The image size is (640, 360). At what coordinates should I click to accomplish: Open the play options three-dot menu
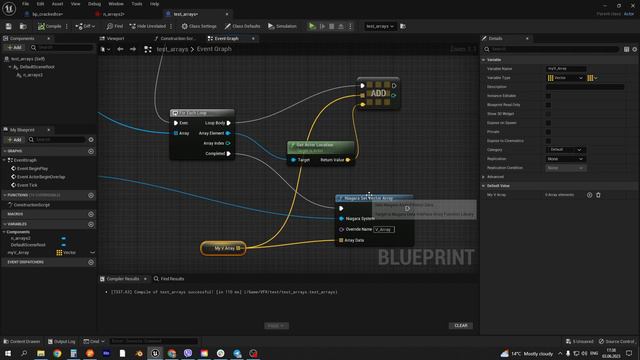(x=350, y=26)
